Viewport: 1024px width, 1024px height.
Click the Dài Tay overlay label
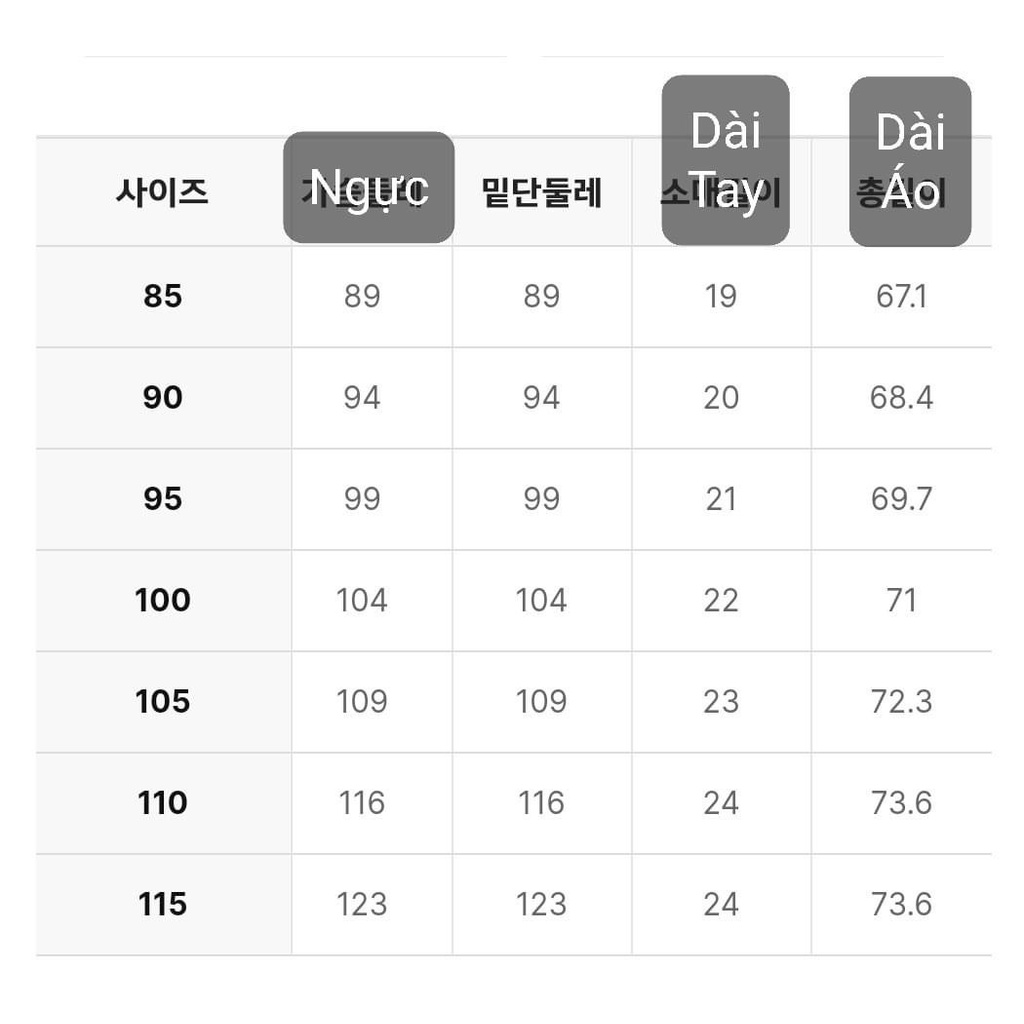726,161
